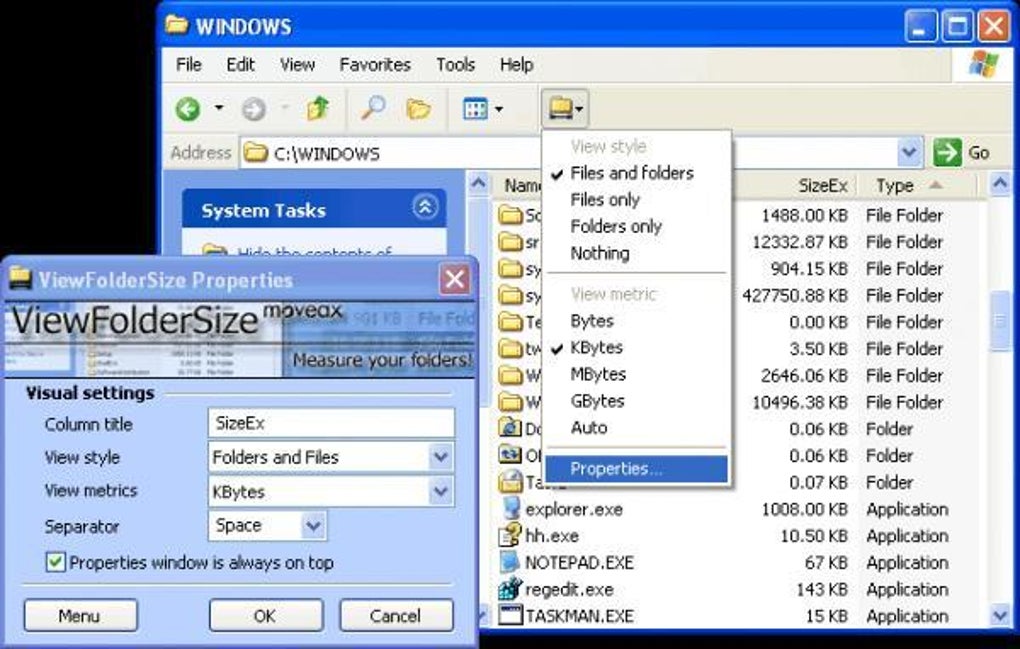Select Properties... in the dropdown menu
Viewport: 1020px width, 649px height.
637,469
